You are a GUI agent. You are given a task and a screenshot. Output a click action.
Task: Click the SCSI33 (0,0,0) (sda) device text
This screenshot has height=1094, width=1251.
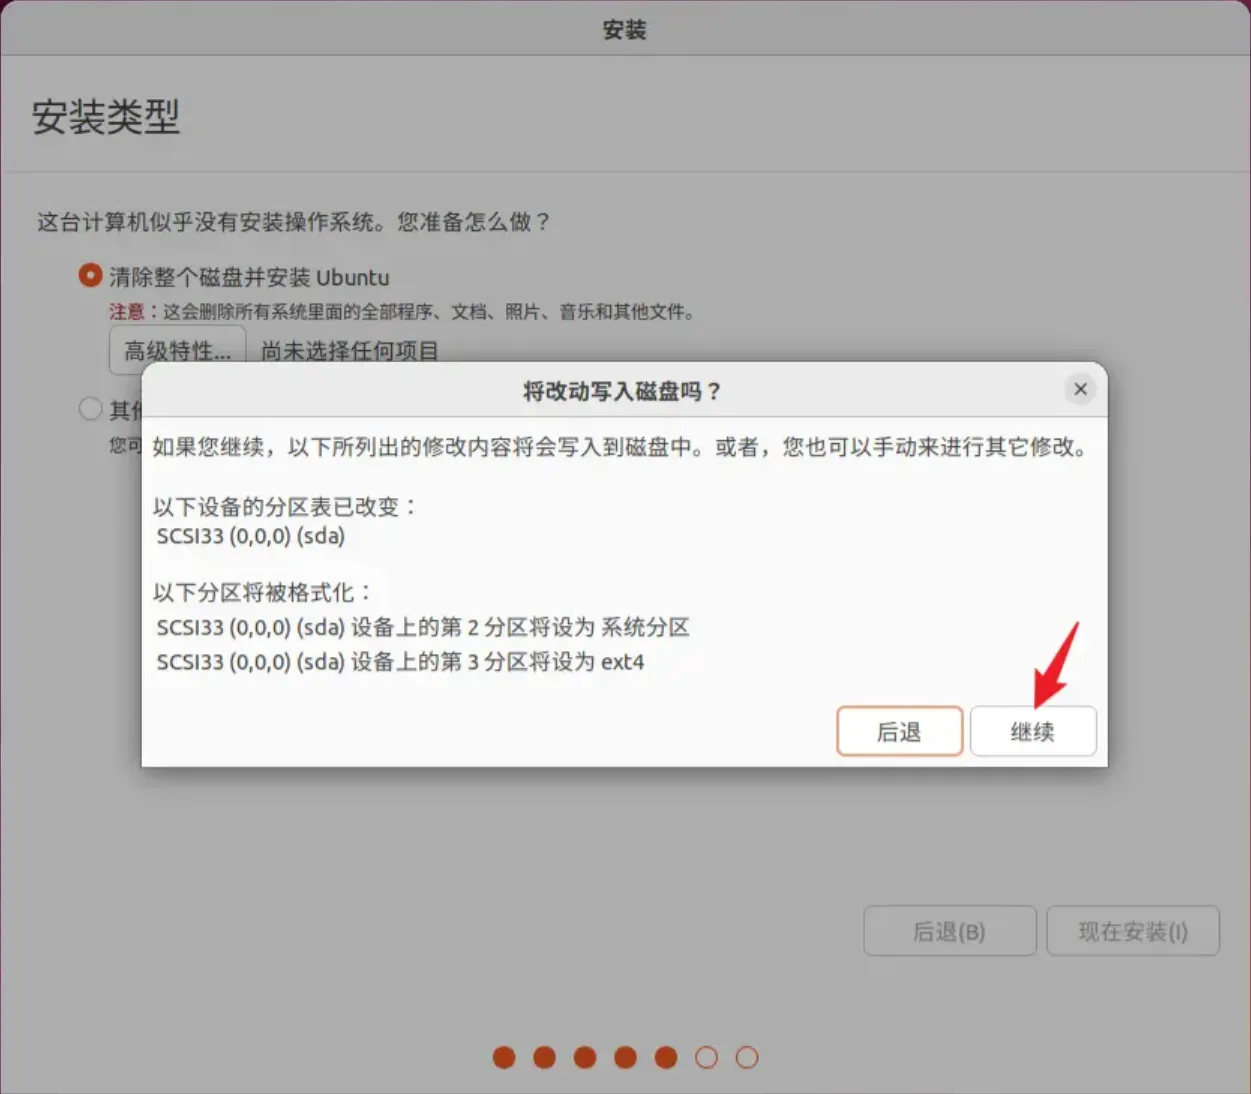pos(250,536)
